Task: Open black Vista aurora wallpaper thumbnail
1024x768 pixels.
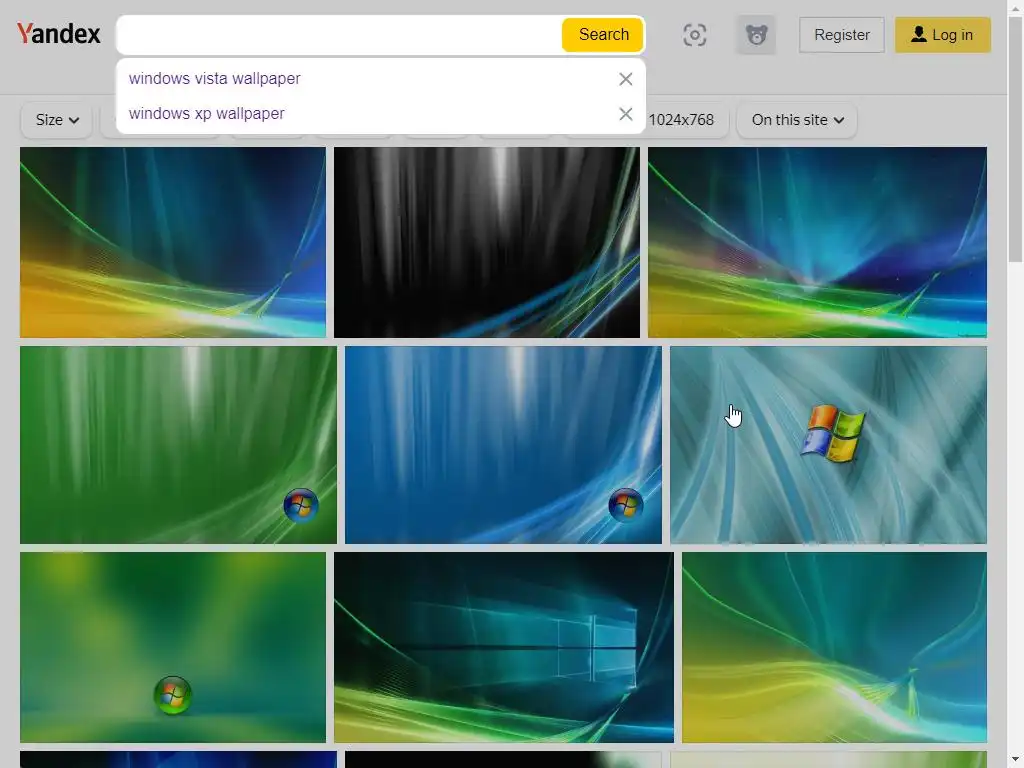Action: coord(487,242)
